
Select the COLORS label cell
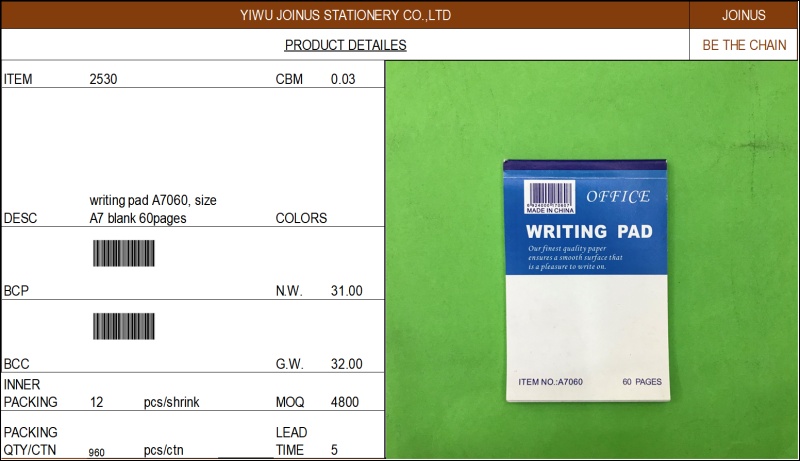click(301, 218)
